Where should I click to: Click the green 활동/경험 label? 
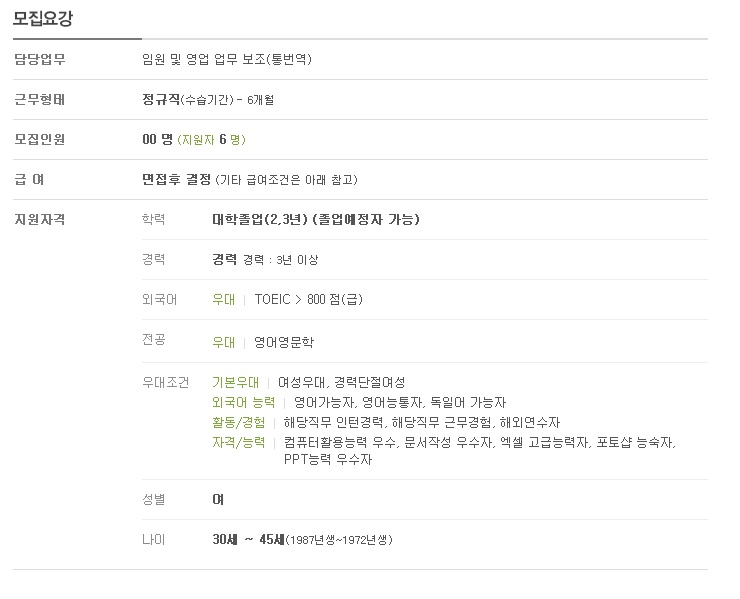(240, 422)
